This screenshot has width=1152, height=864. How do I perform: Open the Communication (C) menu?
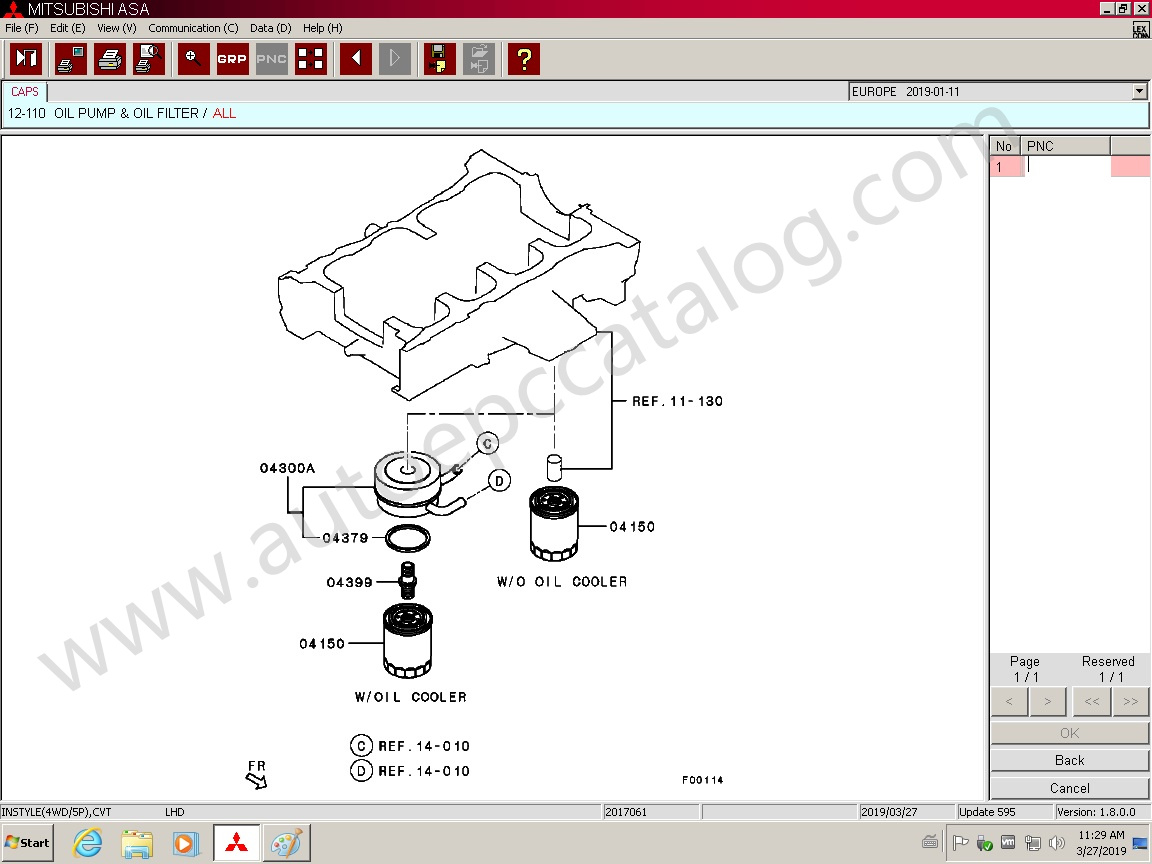pyautogui.click(x=193, y=28)
